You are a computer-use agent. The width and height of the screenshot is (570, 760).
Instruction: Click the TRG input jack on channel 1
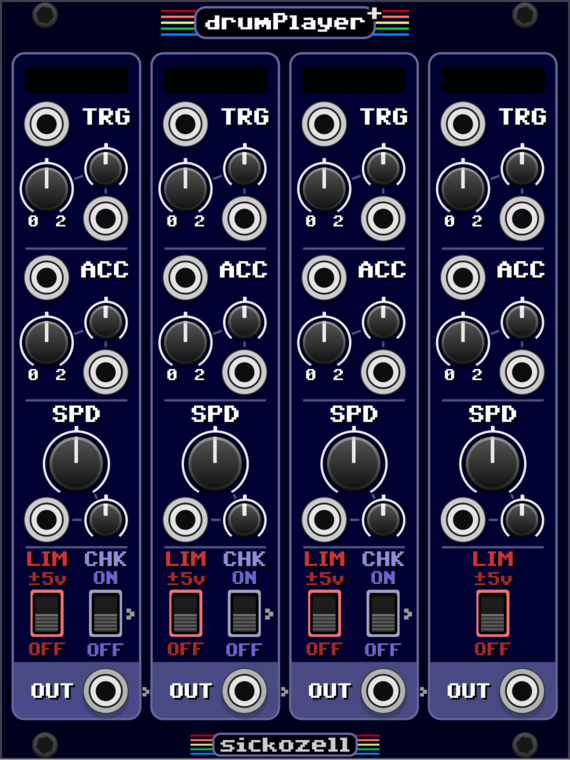[47, 124]
